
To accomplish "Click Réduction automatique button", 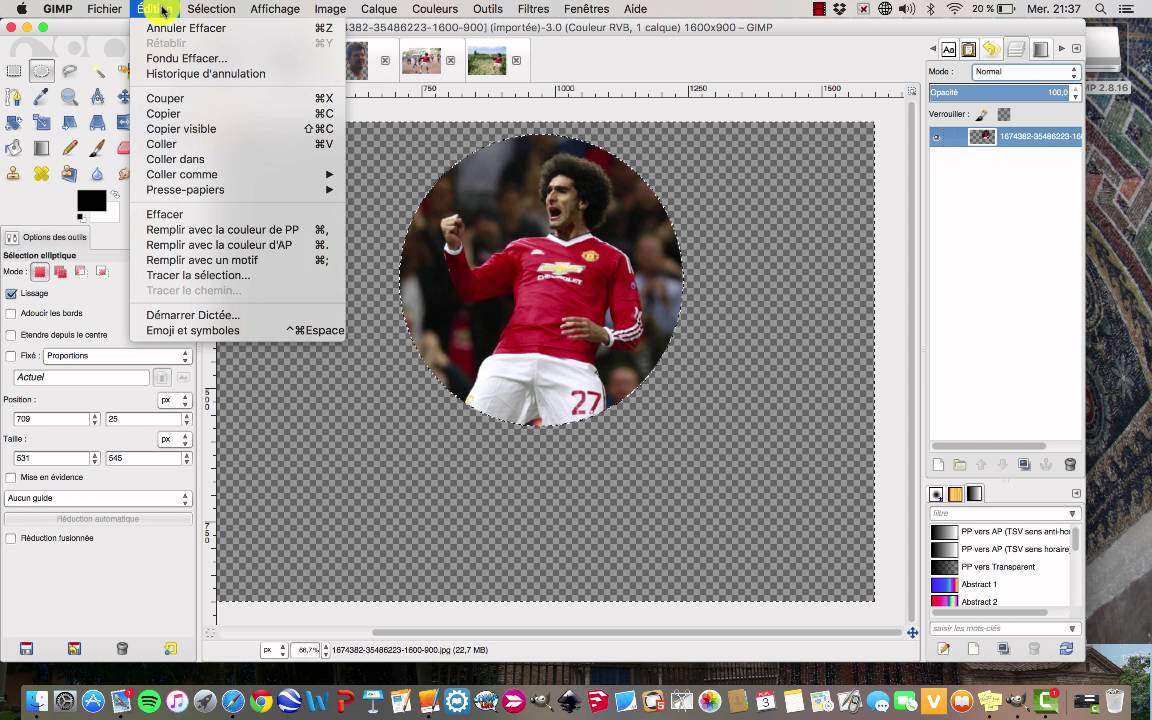I will pyautogui.click(x=98, y=519).
